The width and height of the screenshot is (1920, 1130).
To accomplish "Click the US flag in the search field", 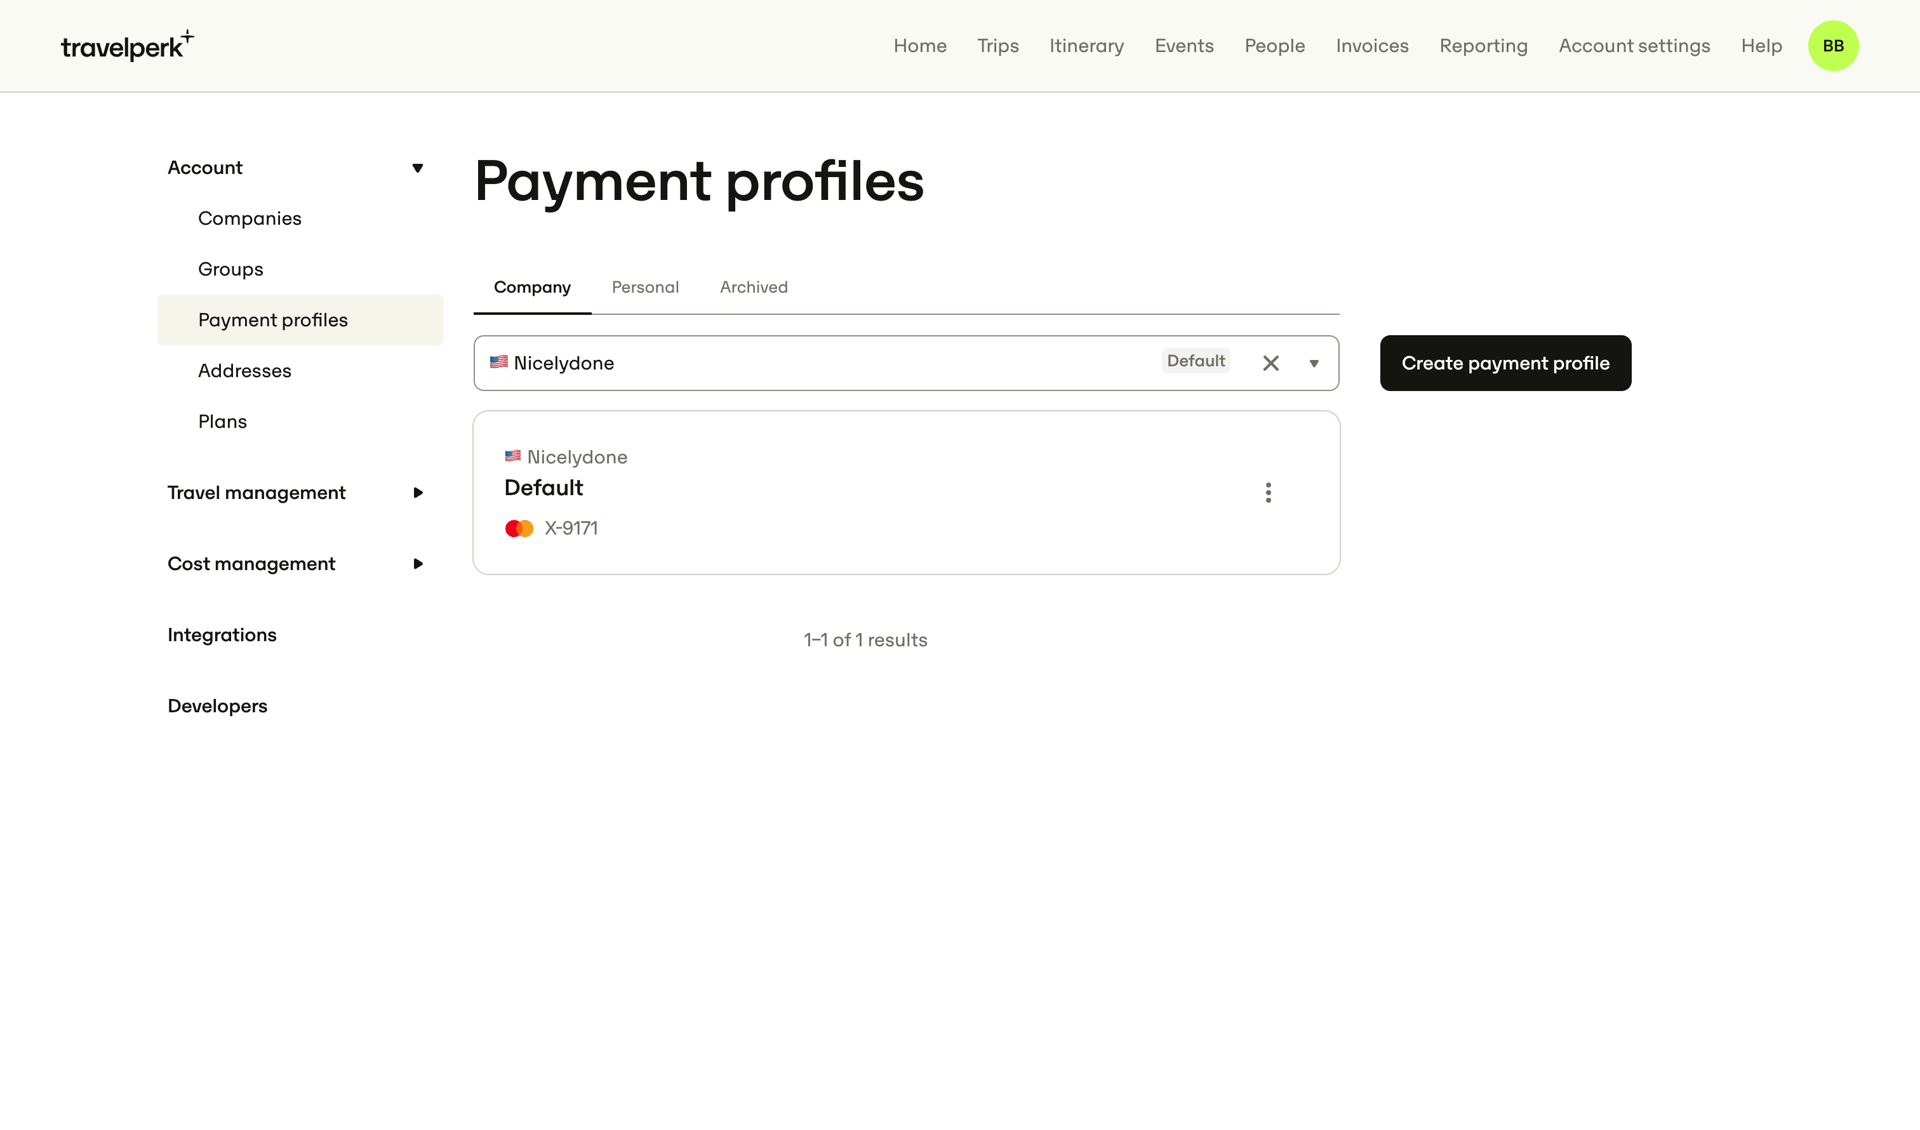I will [498, 362].
